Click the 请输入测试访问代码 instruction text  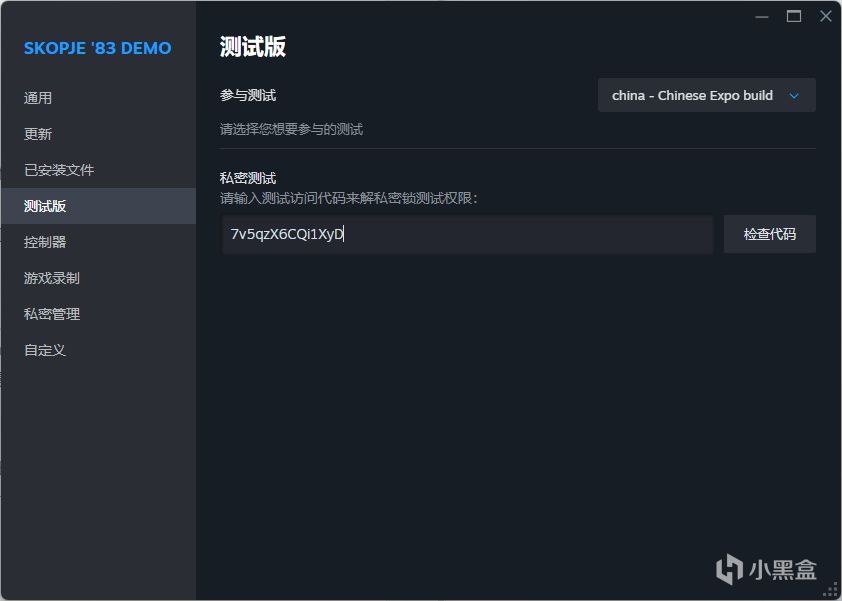click(349, 199)
